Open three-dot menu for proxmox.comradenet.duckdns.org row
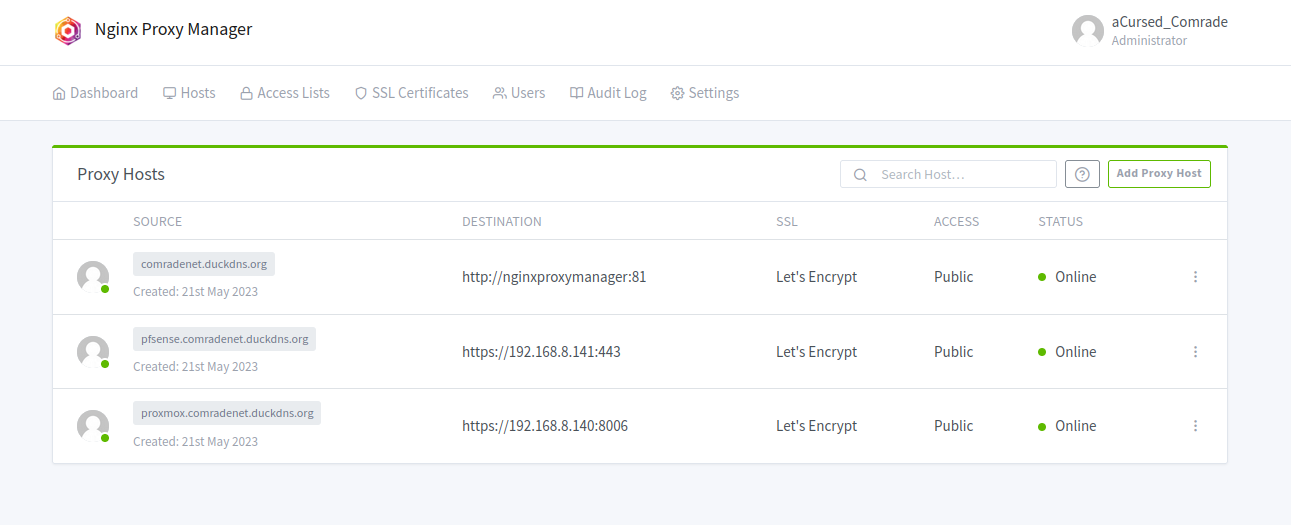Image resolution: width=1291 pixels, height=525 pixels. coord(1195,426)
